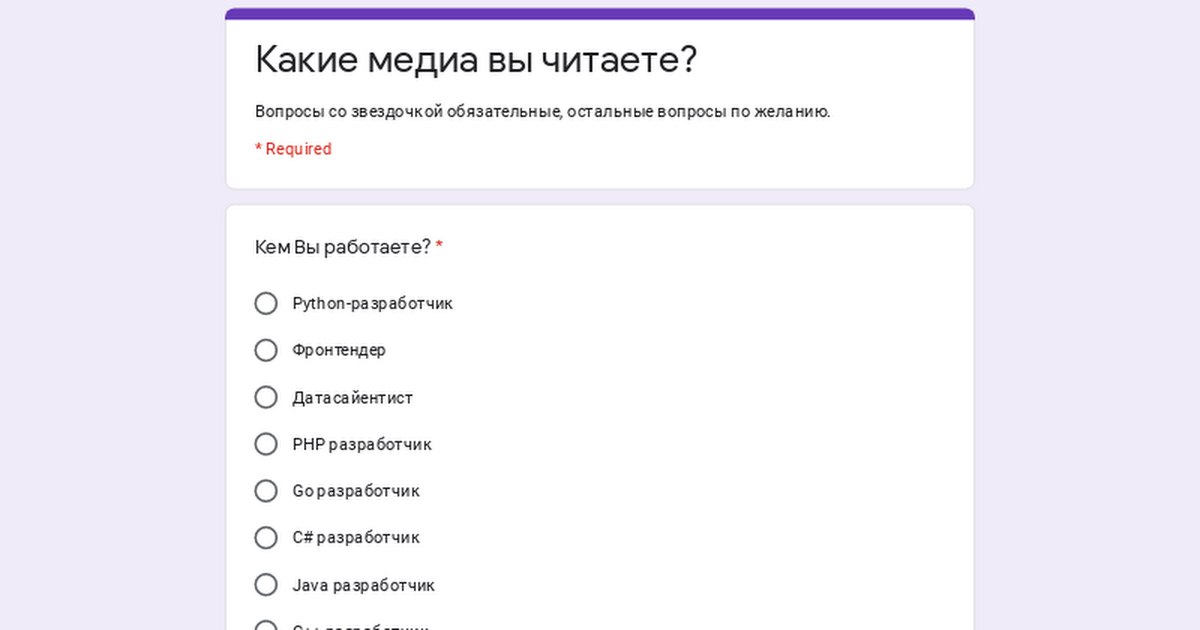The height and width of the screenshot is (630, 1200).
Task: Pick the PHP разработчик radio circle
Action: click(x=266, y=444)
